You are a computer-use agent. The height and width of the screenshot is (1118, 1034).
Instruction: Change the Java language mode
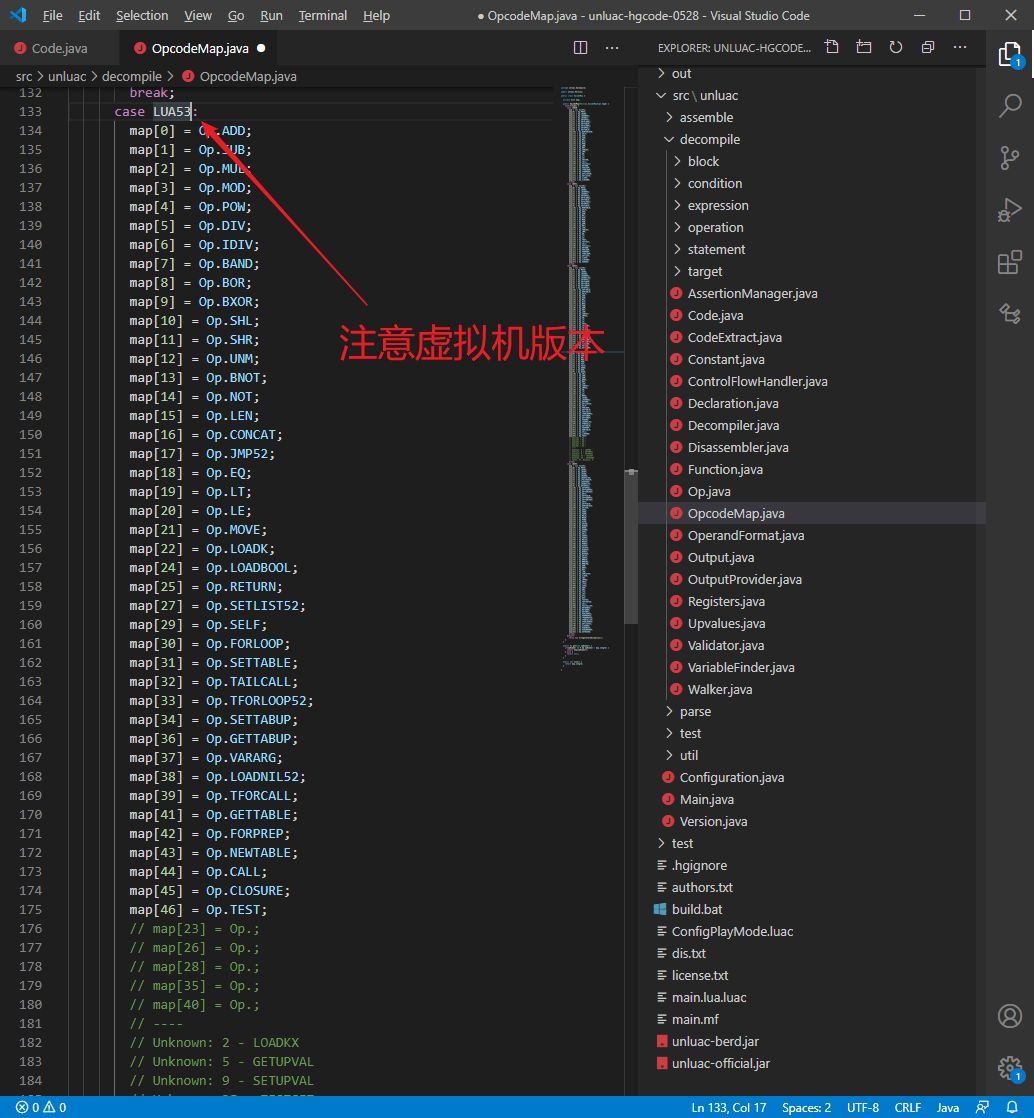(948, 1107)
